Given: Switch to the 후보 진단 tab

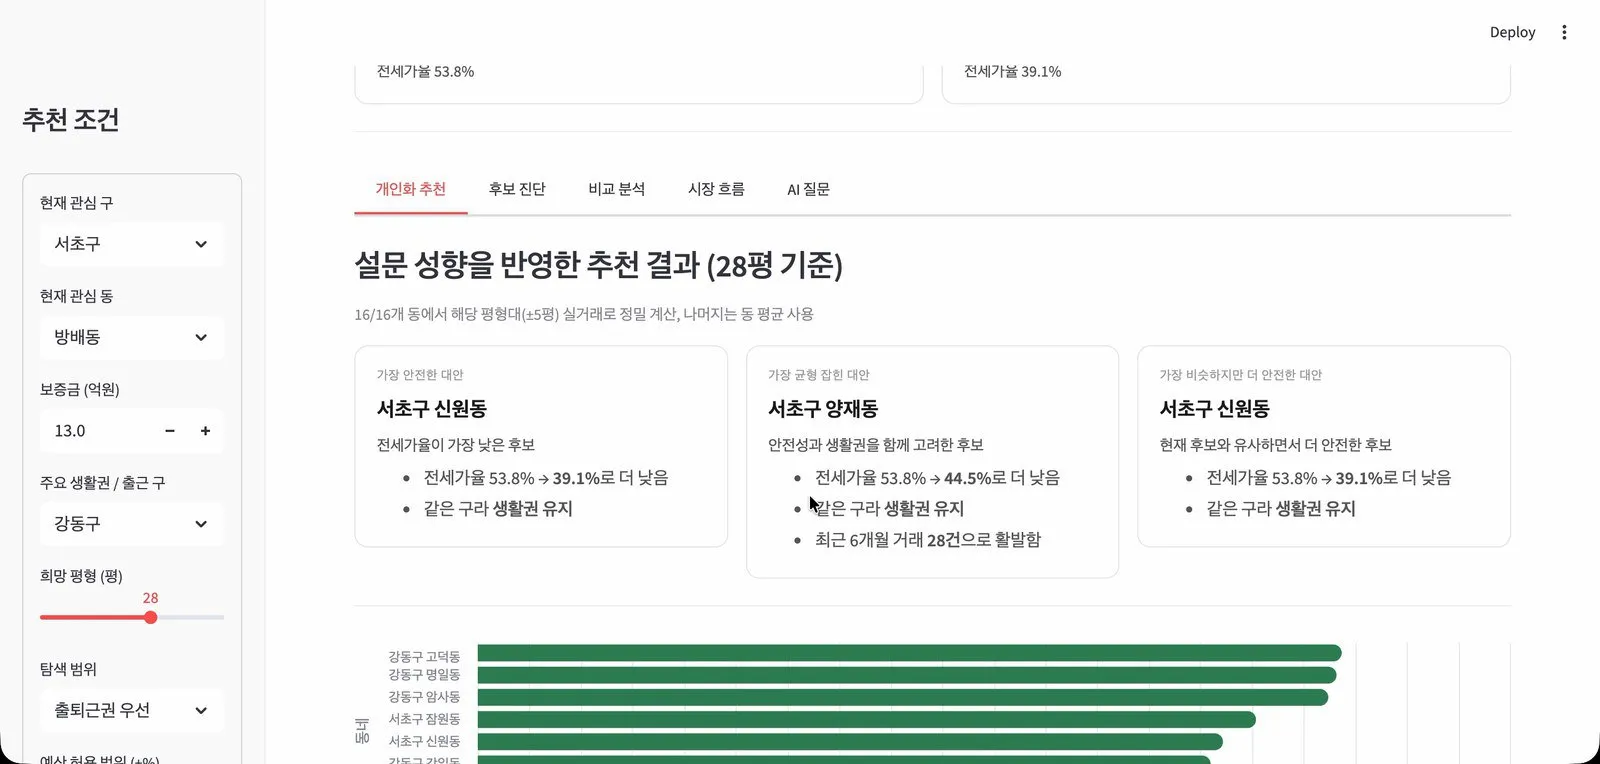Looking at the screenshot, I should (517, 189).
